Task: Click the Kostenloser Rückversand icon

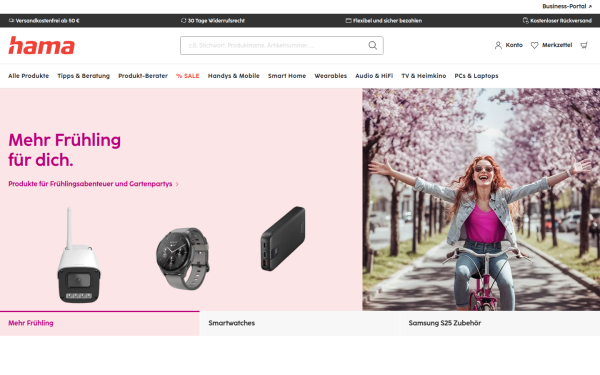Action: tap(525, 21)
